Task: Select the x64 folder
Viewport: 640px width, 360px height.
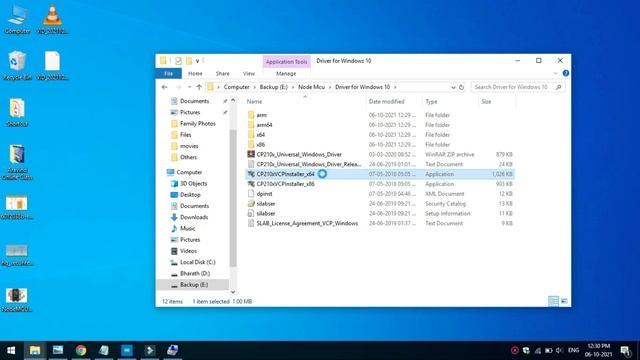Action: (x=260, y=135)
